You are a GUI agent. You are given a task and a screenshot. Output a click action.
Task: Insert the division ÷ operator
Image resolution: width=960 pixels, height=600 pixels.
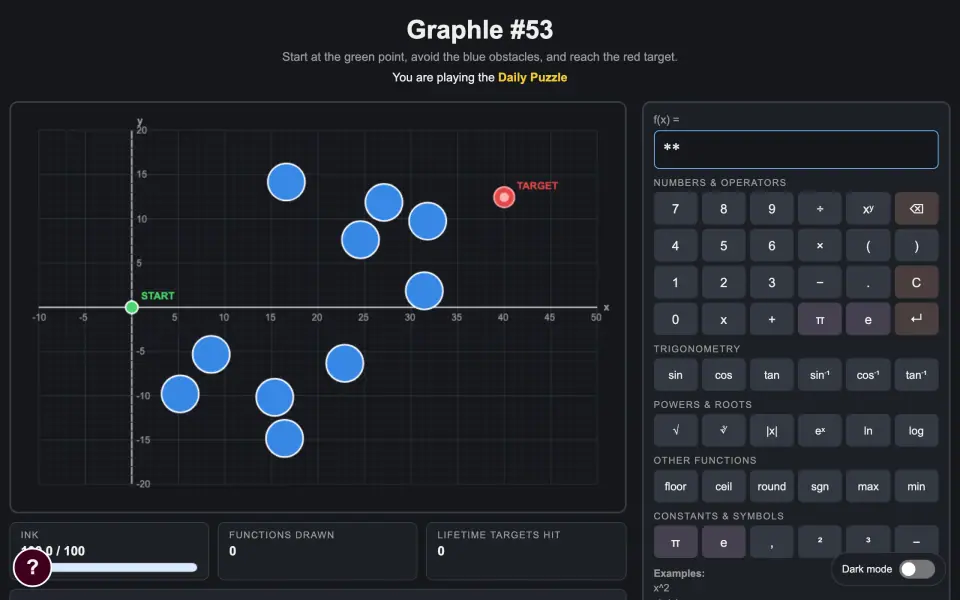tap(820, 209)
